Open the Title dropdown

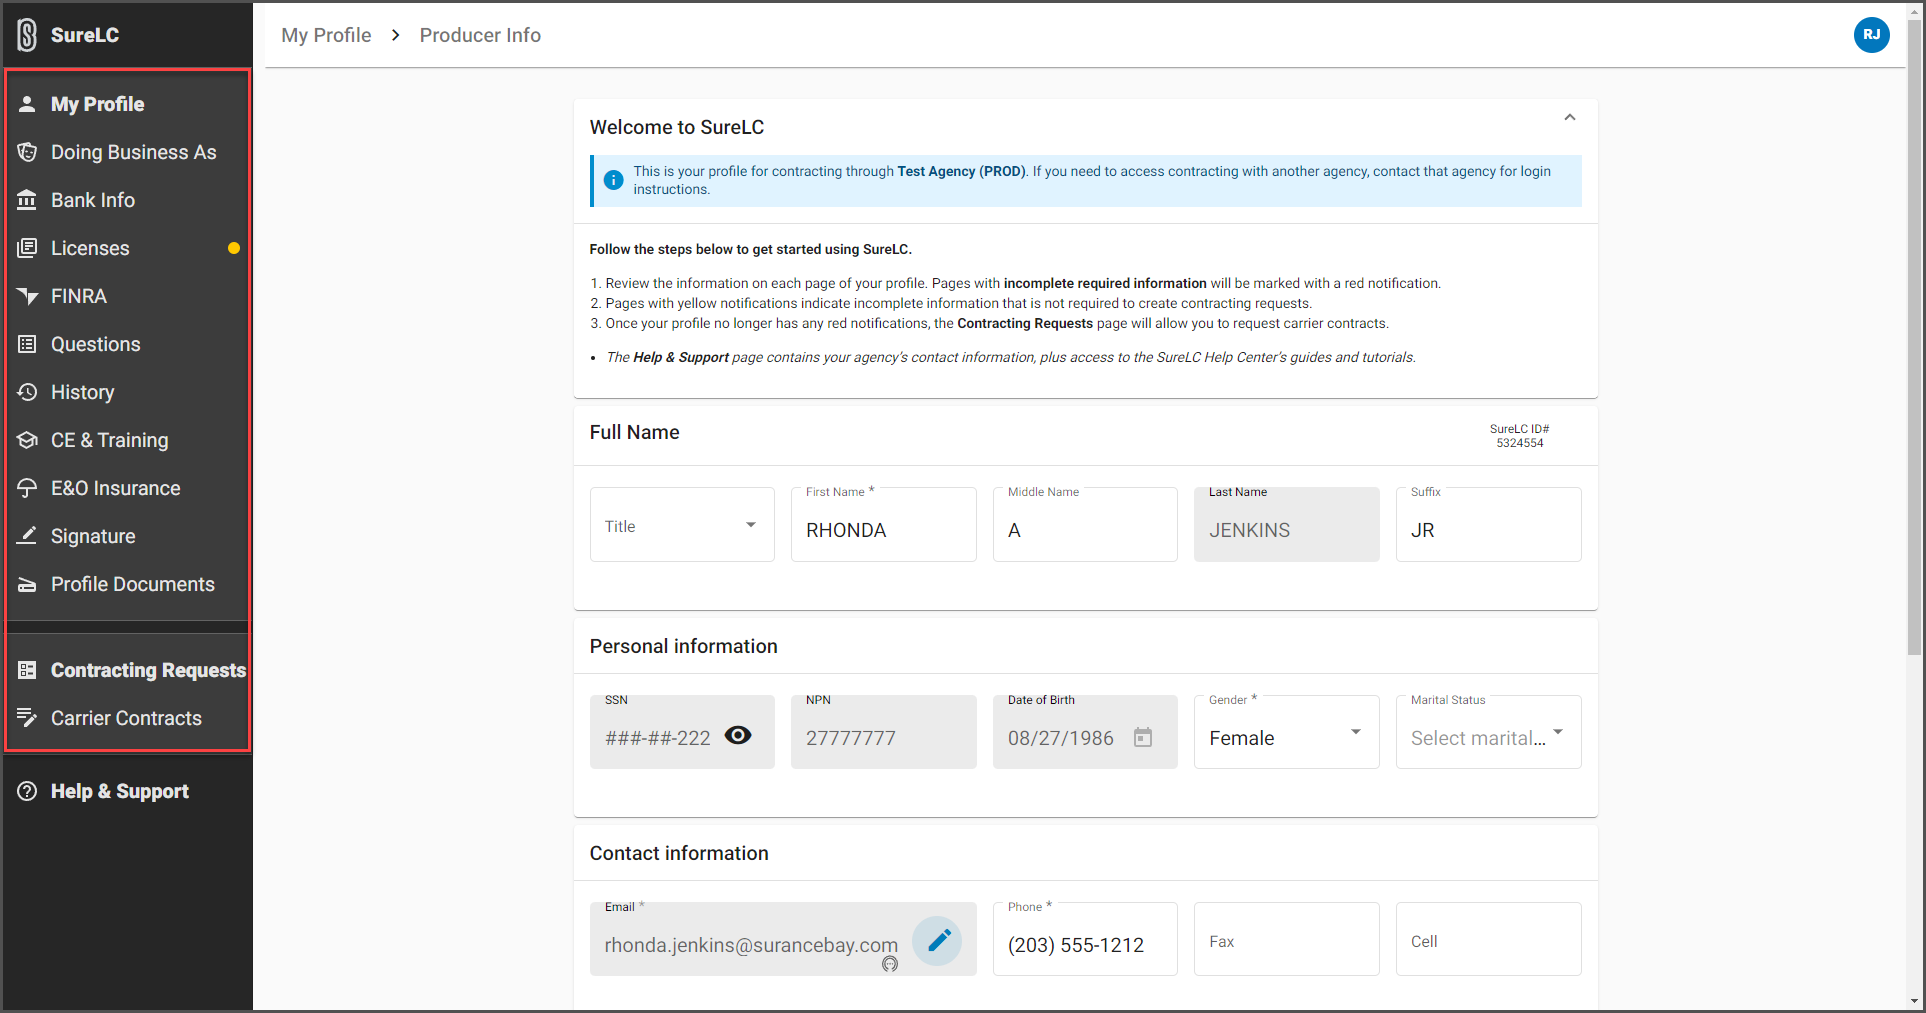[682, 525]
